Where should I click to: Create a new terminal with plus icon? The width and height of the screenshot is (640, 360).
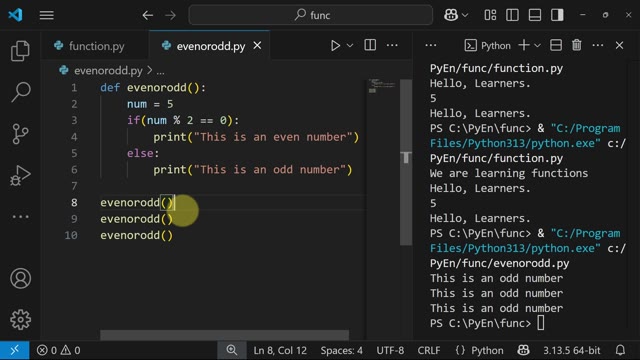pyautogui.click(x=524, y=45)
